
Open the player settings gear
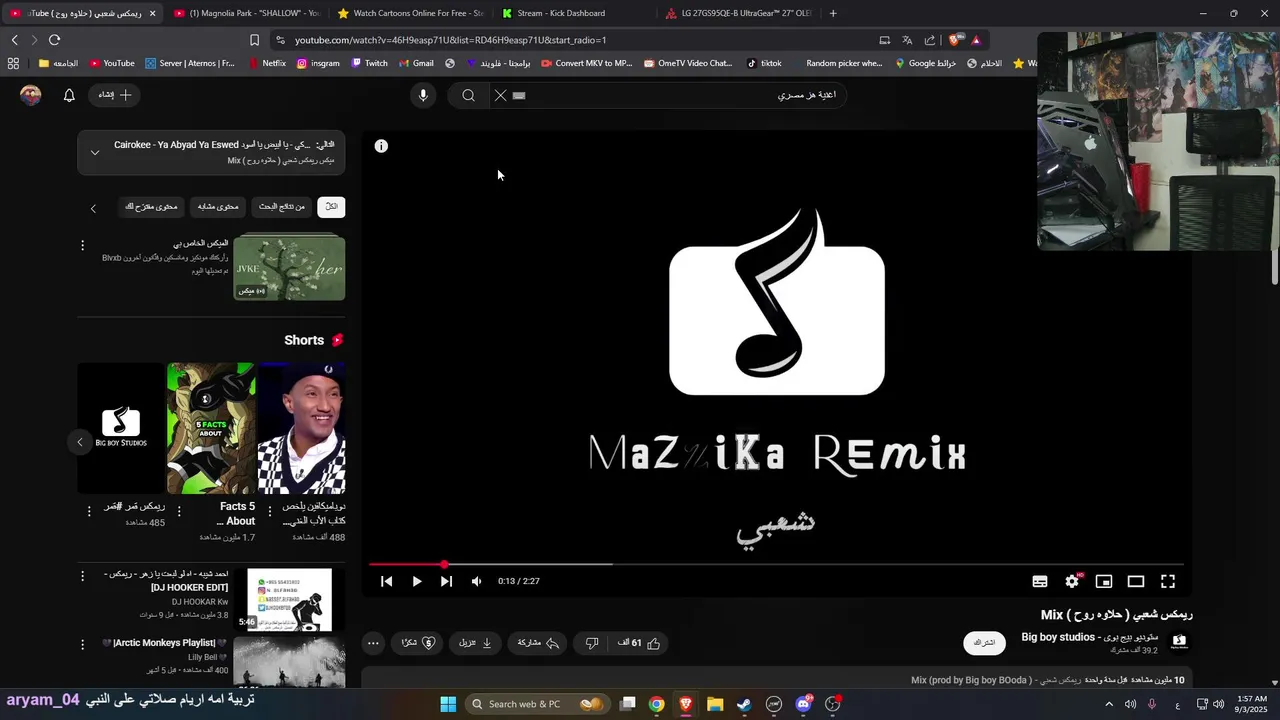point(1072,581)
